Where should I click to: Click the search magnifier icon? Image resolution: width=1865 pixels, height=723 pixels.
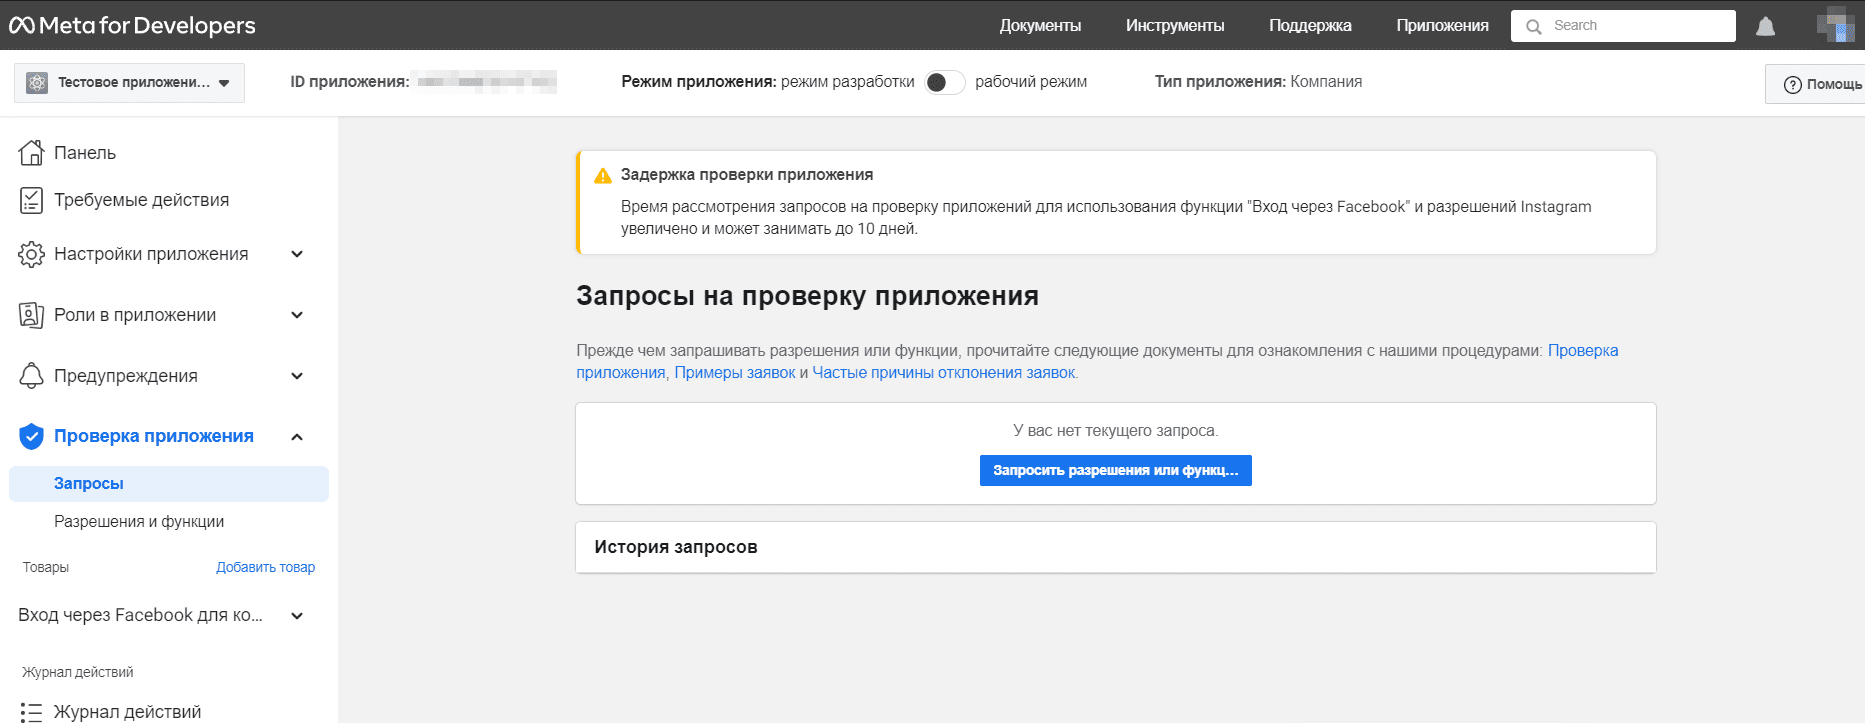pyautogui.click(x=1533, y=27)
